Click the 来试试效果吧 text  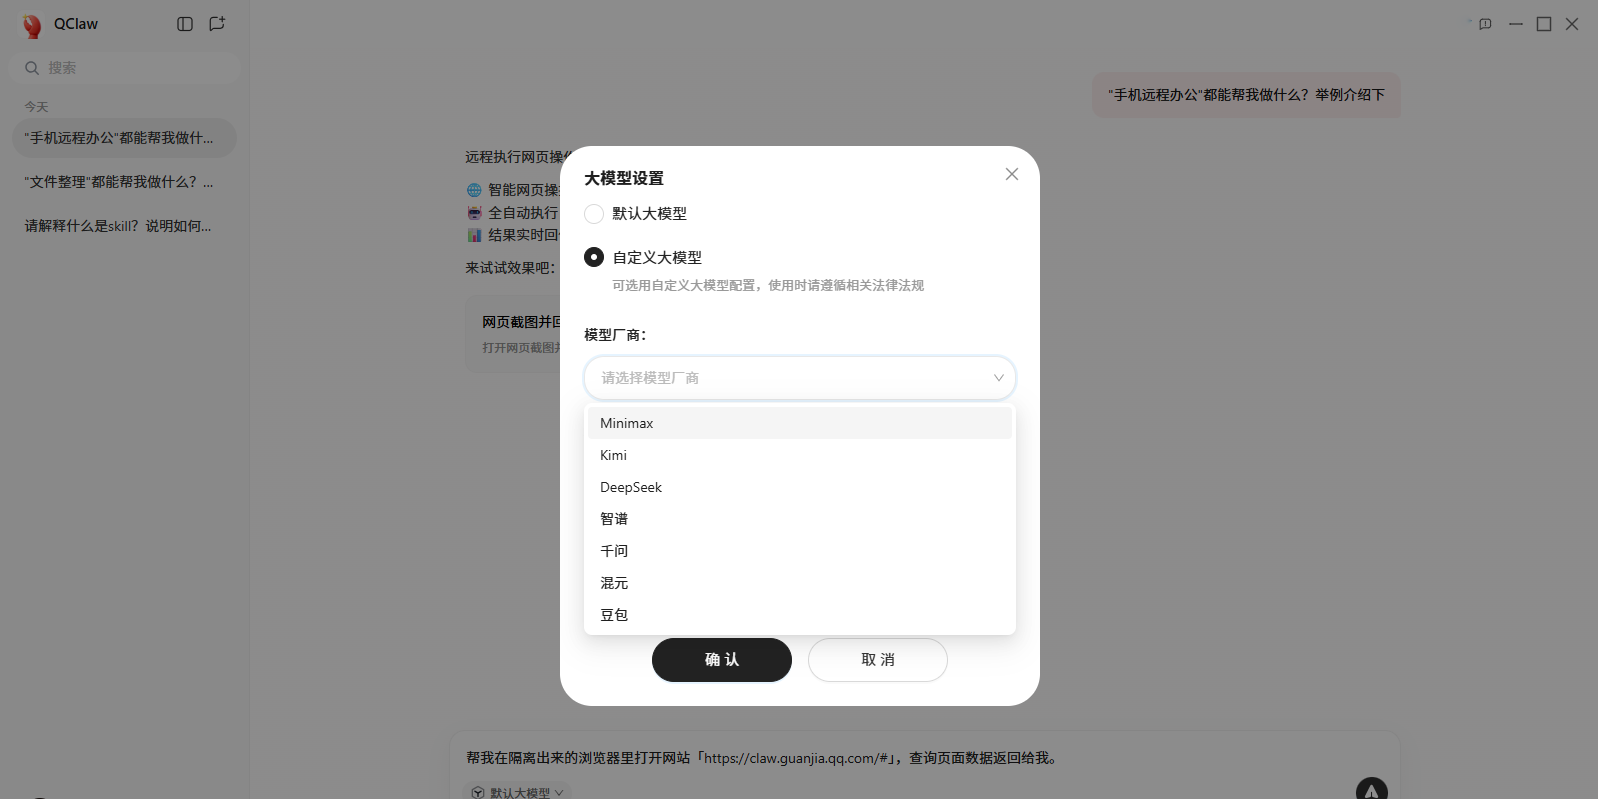(510, 268)
